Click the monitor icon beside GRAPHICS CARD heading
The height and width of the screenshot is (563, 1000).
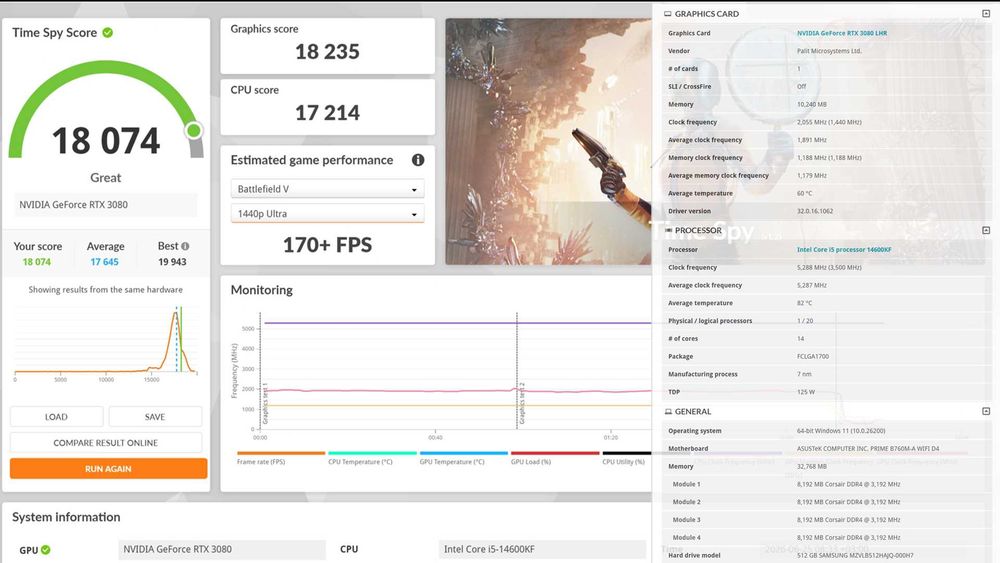pos(668,13)
